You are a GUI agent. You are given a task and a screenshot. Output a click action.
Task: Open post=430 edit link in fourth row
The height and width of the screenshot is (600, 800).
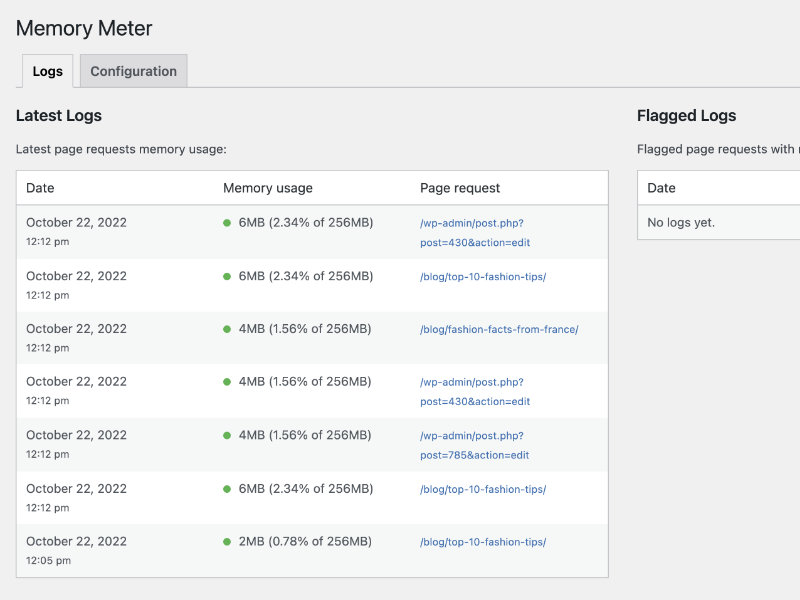click(x=474, y=392)
